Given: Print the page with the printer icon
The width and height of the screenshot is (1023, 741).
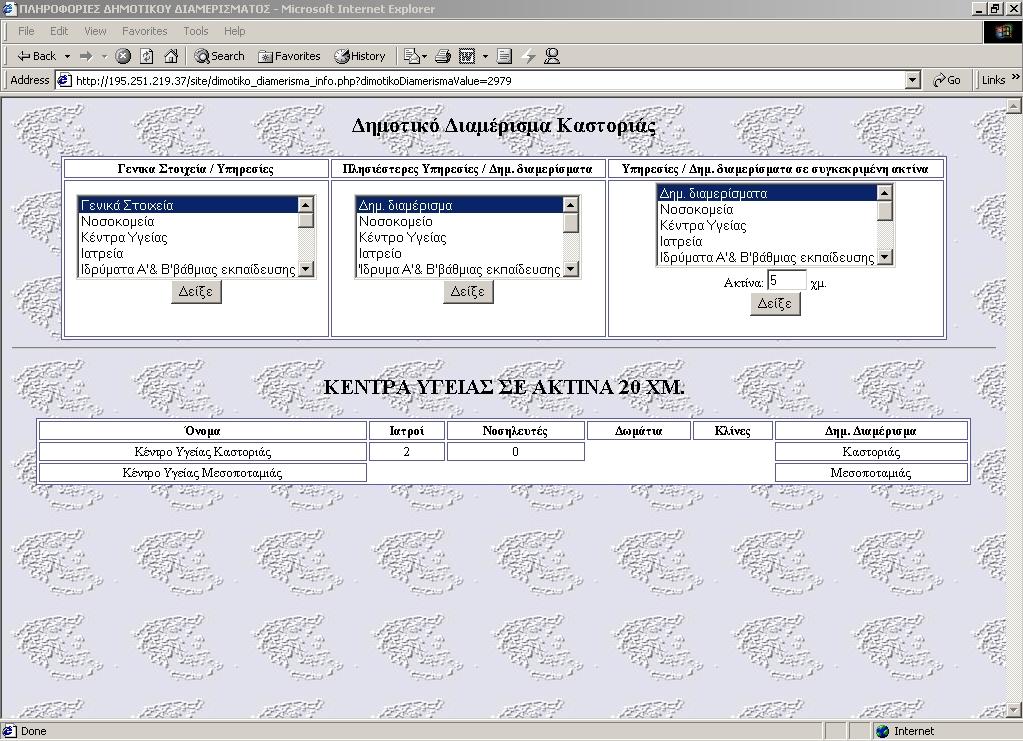Looking at the screenshot, I should (x=443, y=56).
